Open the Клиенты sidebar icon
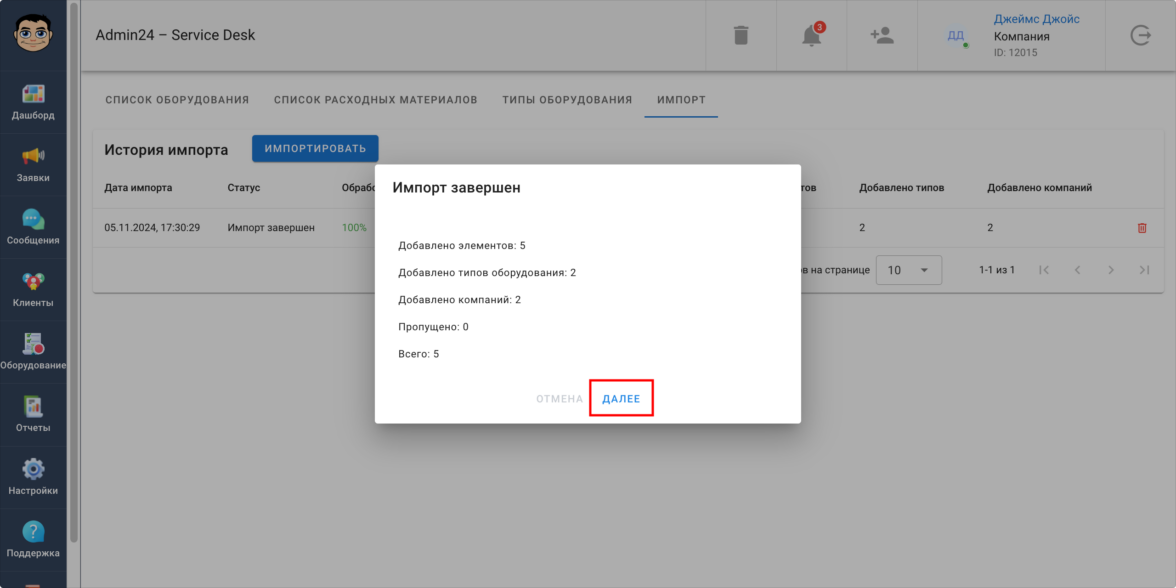1176x588 pixels. pyautogui.click(x=33, y=281)
